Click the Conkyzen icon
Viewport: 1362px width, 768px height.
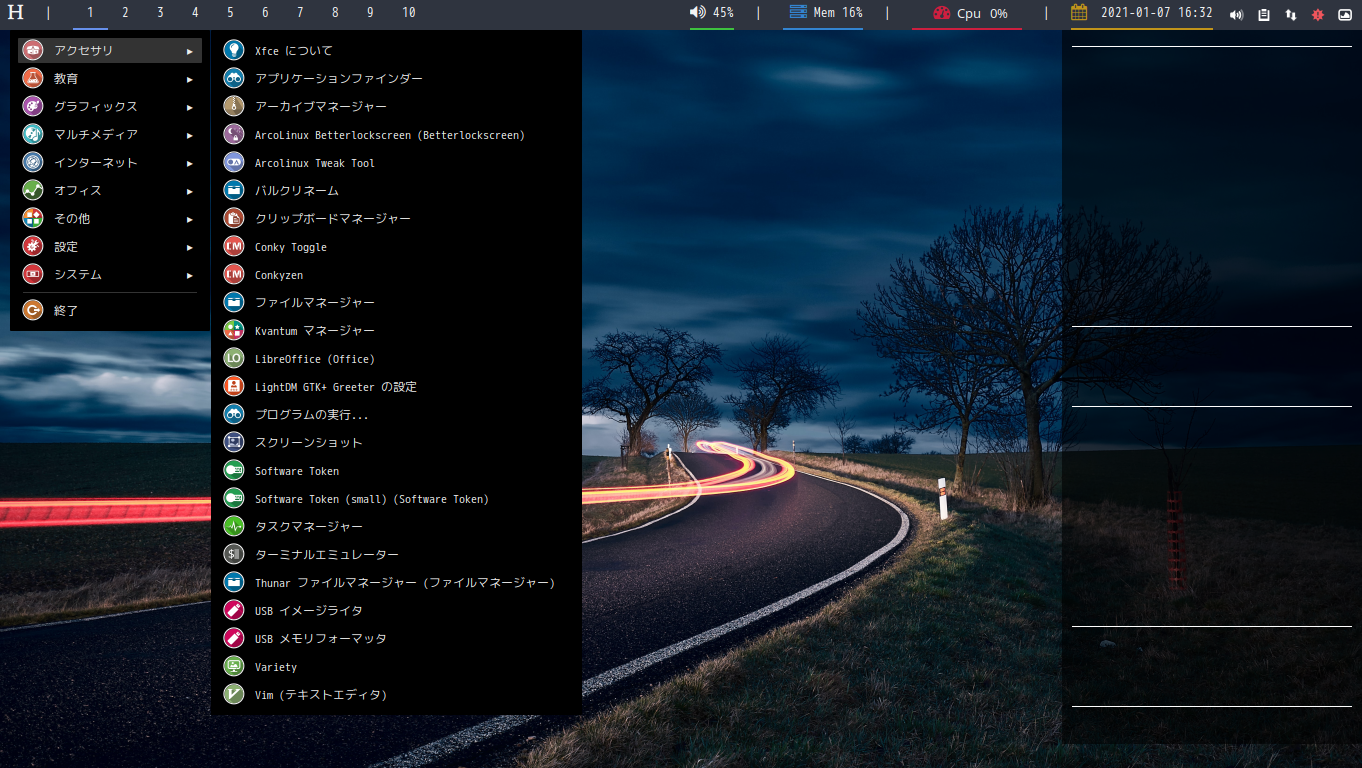tap(233, 274)
